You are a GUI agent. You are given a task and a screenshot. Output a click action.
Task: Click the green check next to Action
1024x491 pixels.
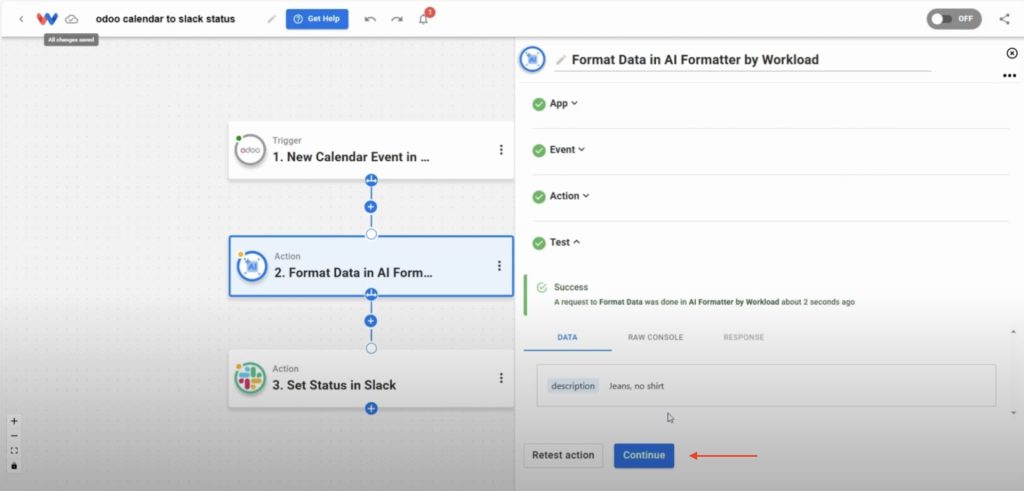(539, 197)
